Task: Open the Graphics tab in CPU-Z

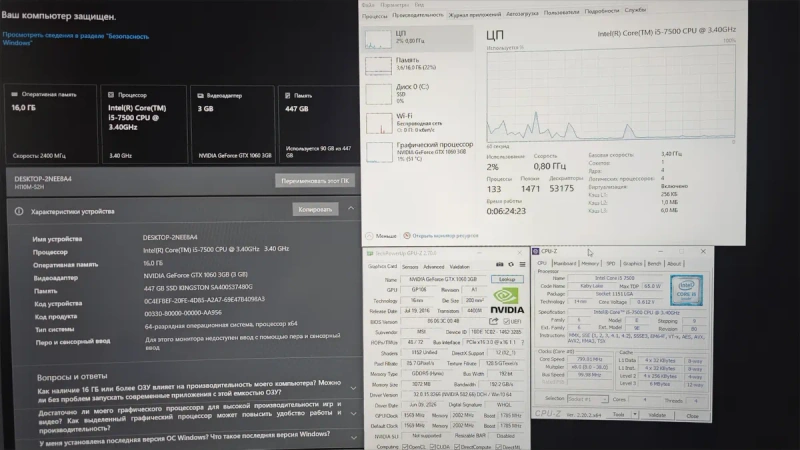Action: (x=632, y=264)
